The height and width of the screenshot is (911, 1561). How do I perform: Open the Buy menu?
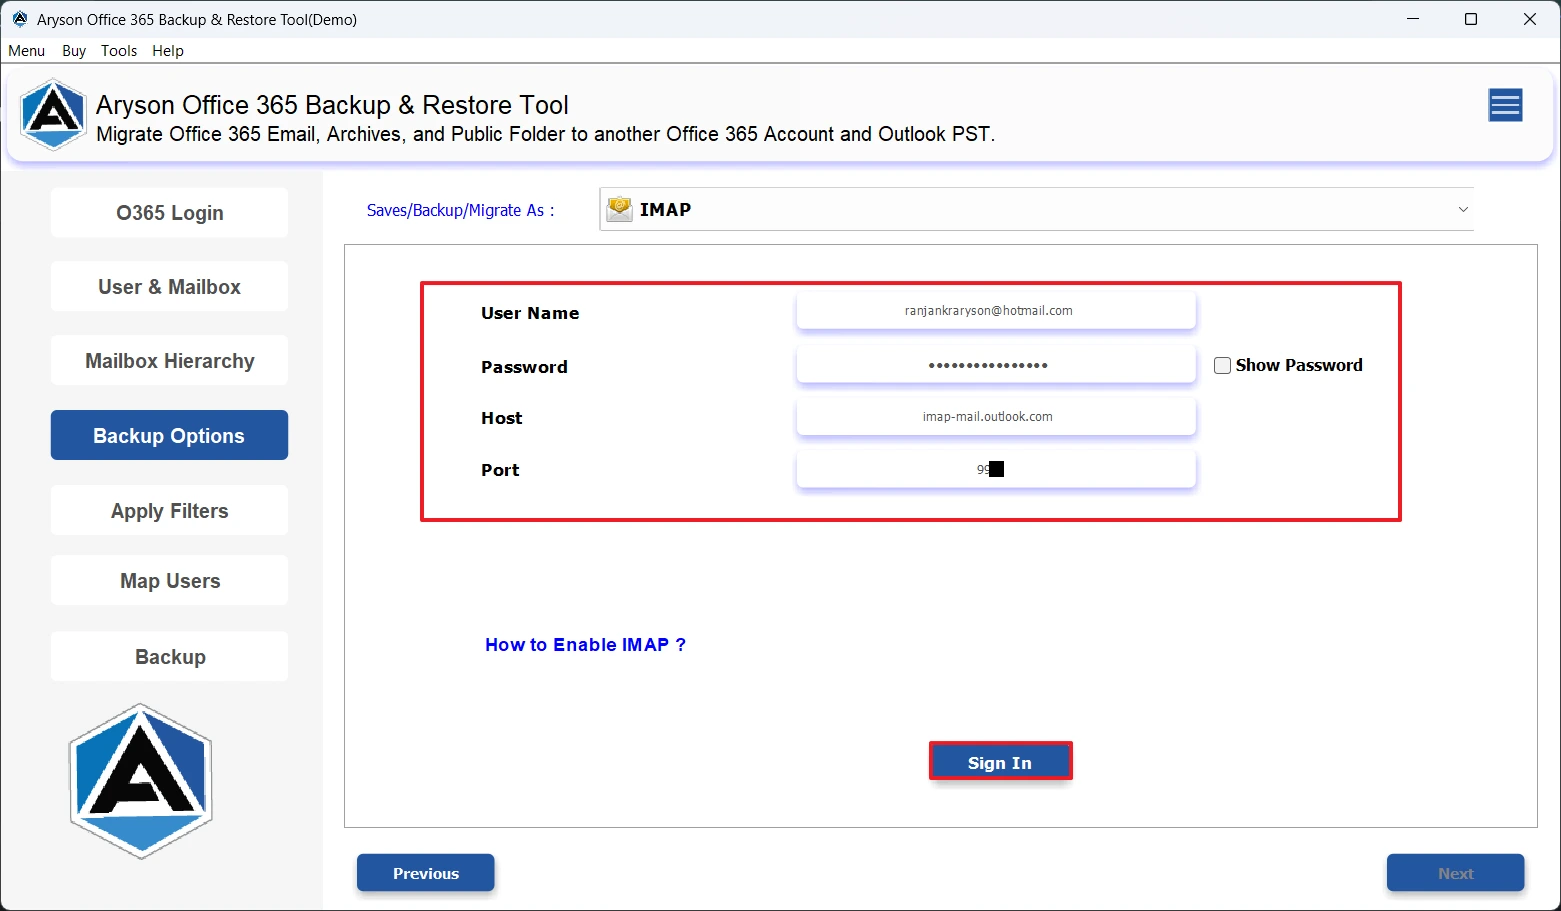[74, 51]
